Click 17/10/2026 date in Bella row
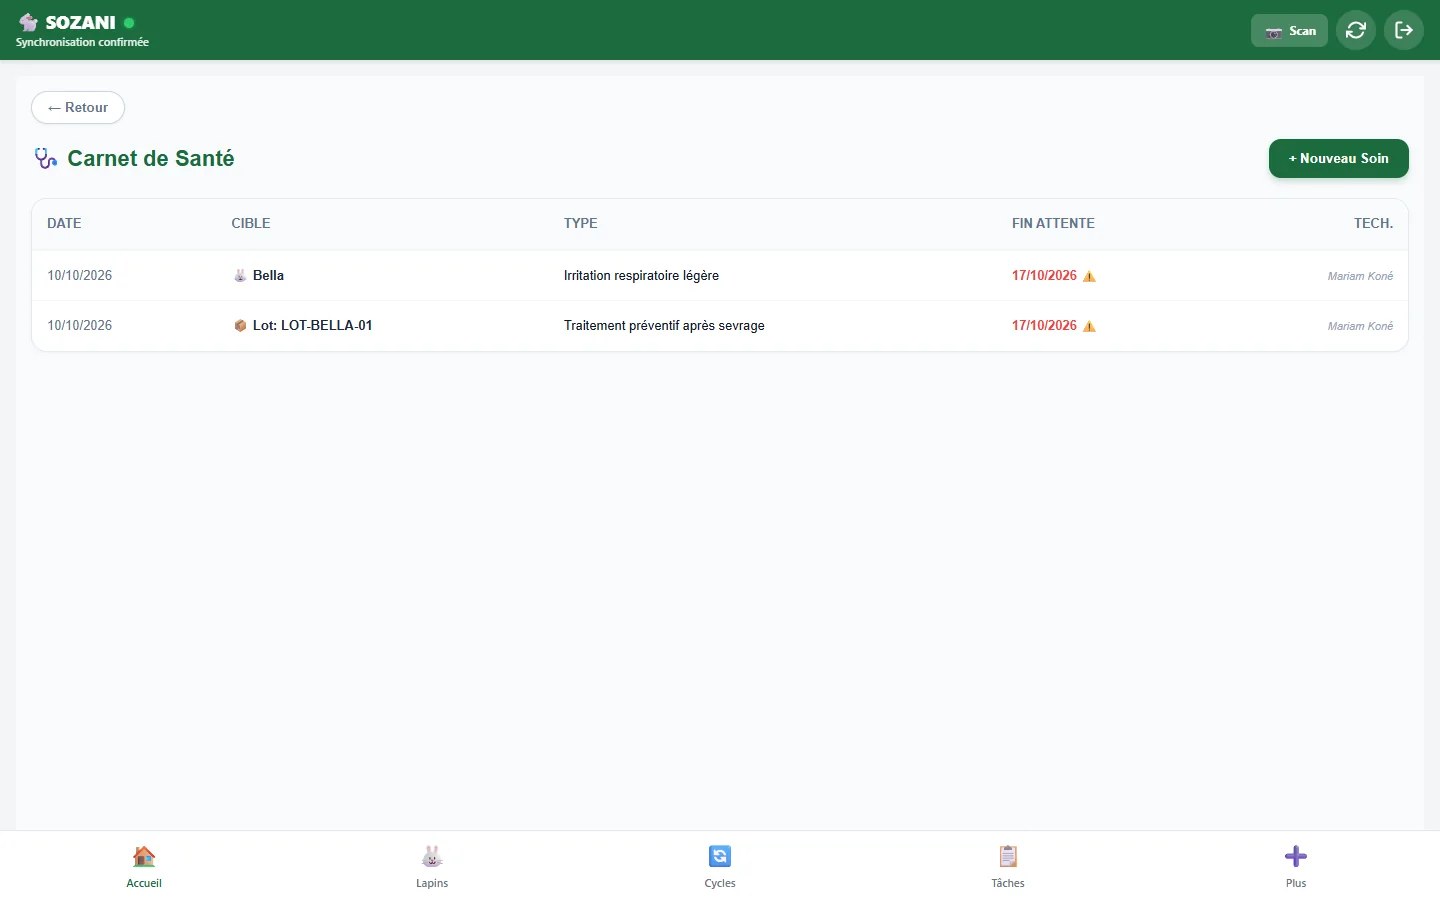This screenshot has width=1440, height=900. 1044,275
